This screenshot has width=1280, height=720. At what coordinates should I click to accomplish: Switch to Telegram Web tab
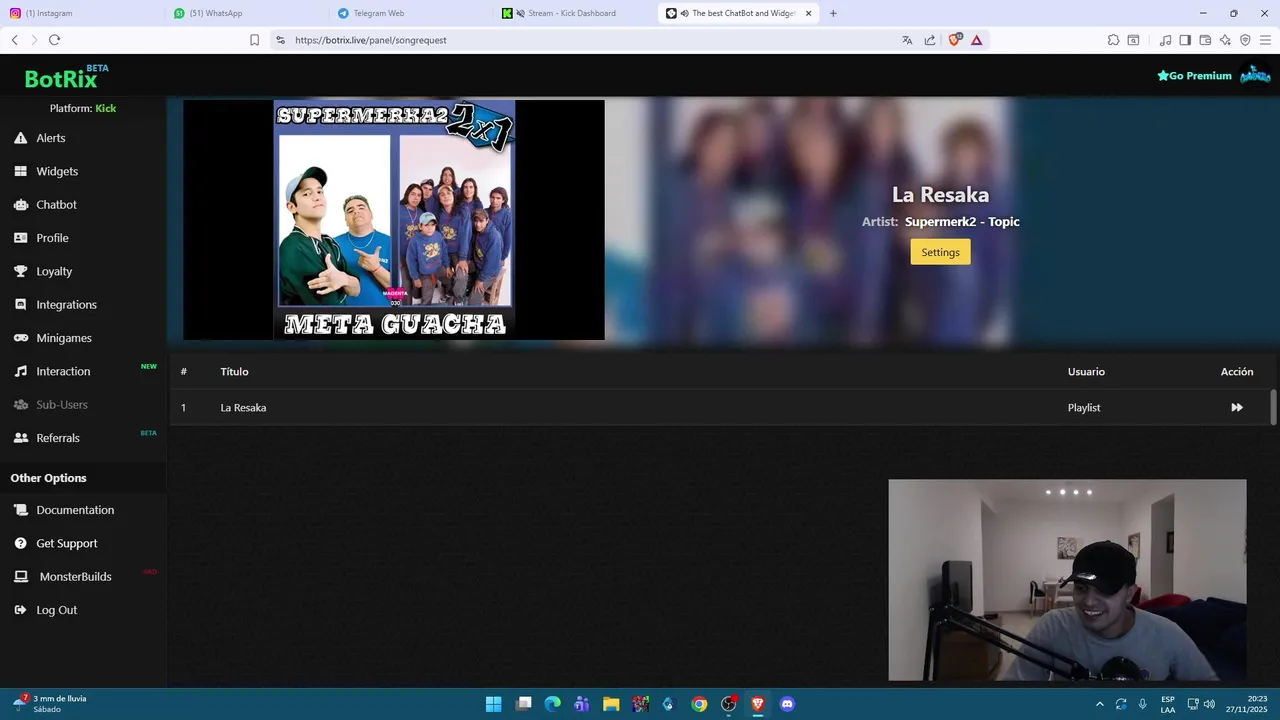[410, 13]
